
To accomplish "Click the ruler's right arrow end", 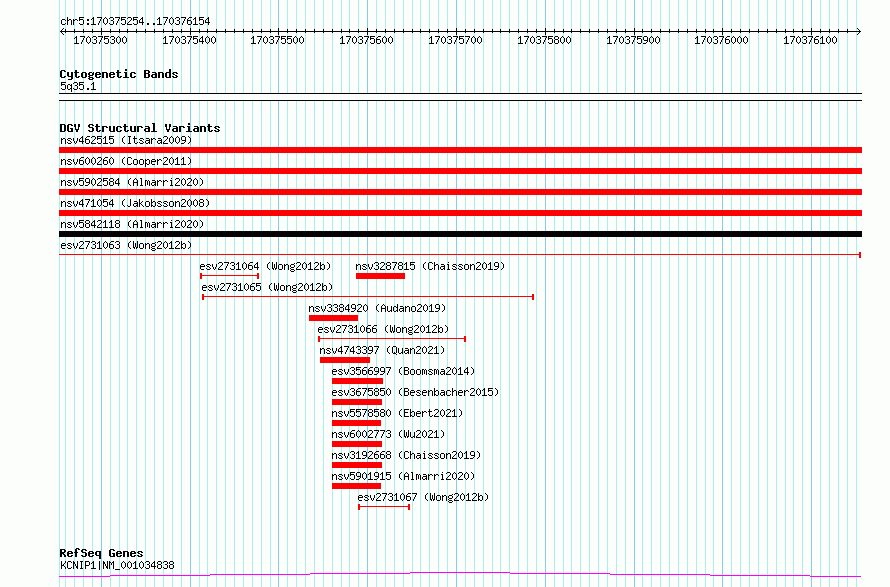I will click(859, 32).
